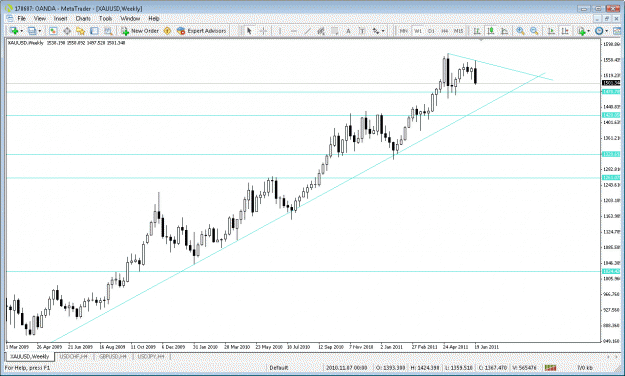Image resolution: width=625 pixels, height=376 pixels.
Task: Open the Tools menu
Action: 105,18
